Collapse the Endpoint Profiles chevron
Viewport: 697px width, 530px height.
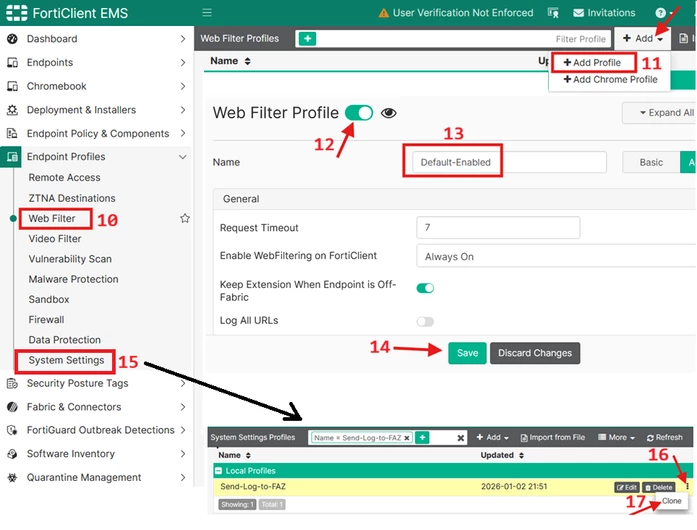click(182, 157)
